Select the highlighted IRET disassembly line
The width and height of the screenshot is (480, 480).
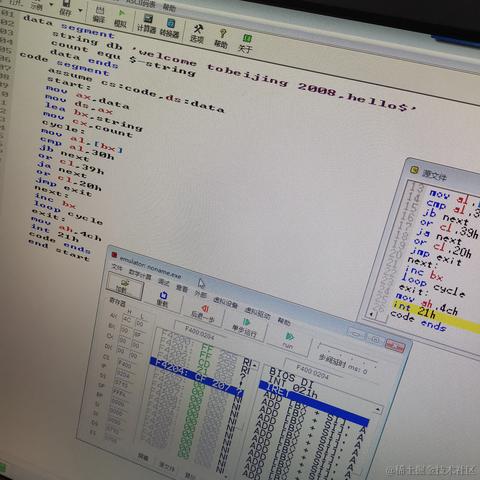(313, 403)
